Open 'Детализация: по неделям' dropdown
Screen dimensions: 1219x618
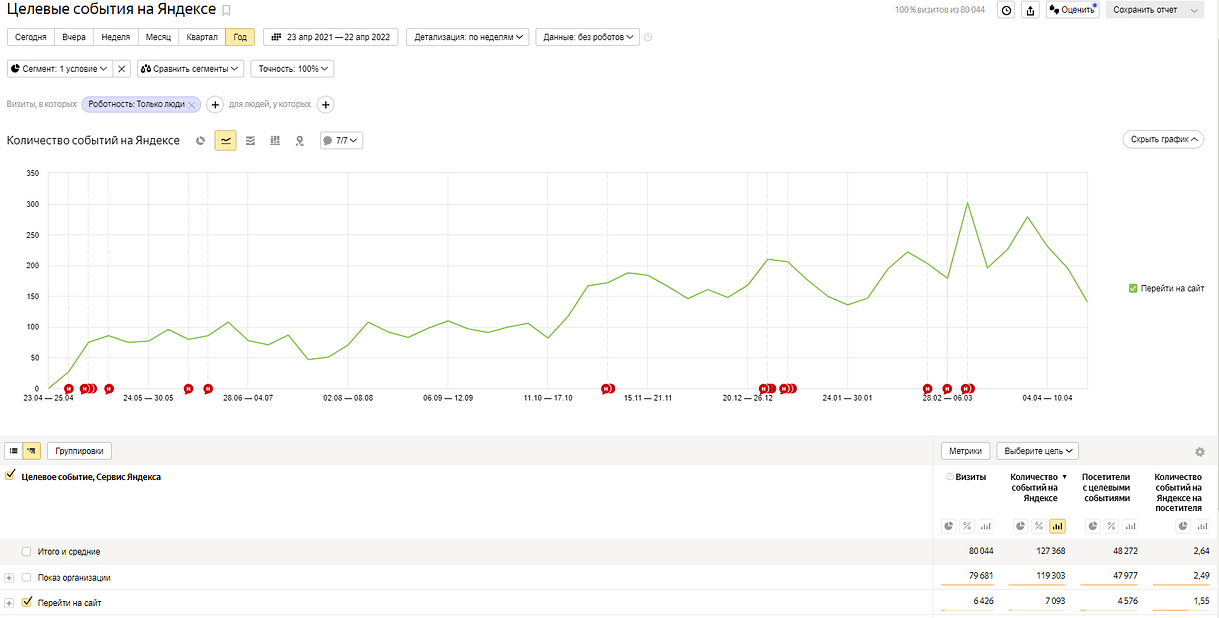467,37
